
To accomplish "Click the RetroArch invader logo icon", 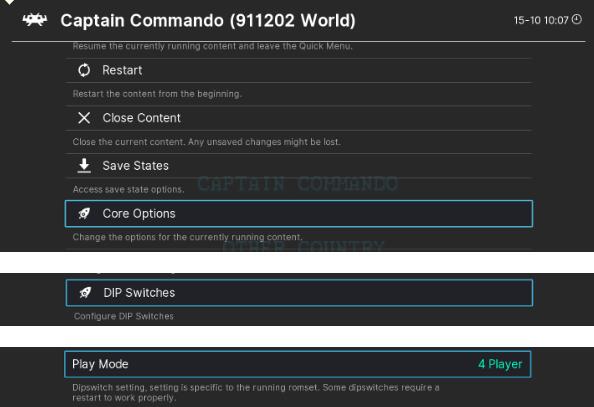I will tap(35, 20).
